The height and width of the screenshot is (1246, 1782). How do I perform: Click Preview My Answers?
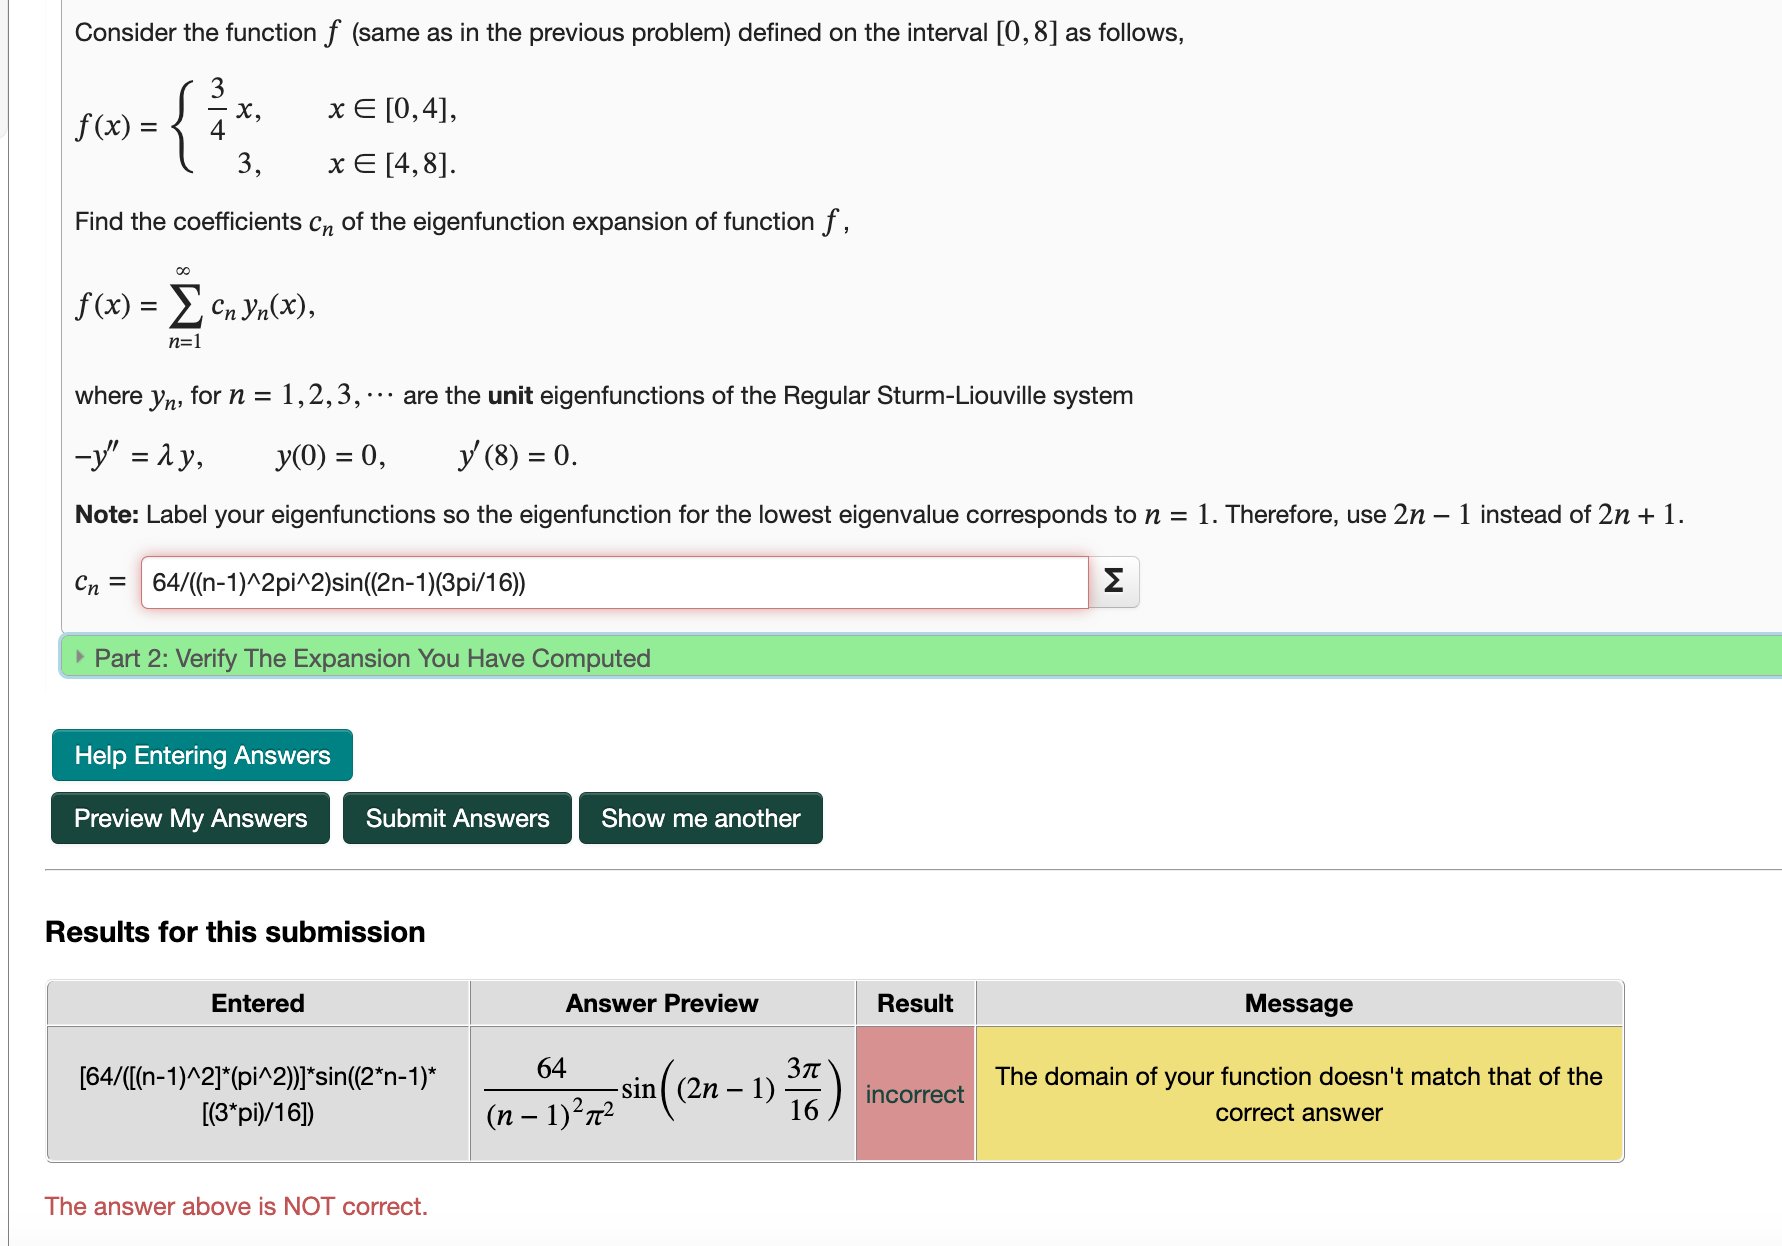point(189,818)
